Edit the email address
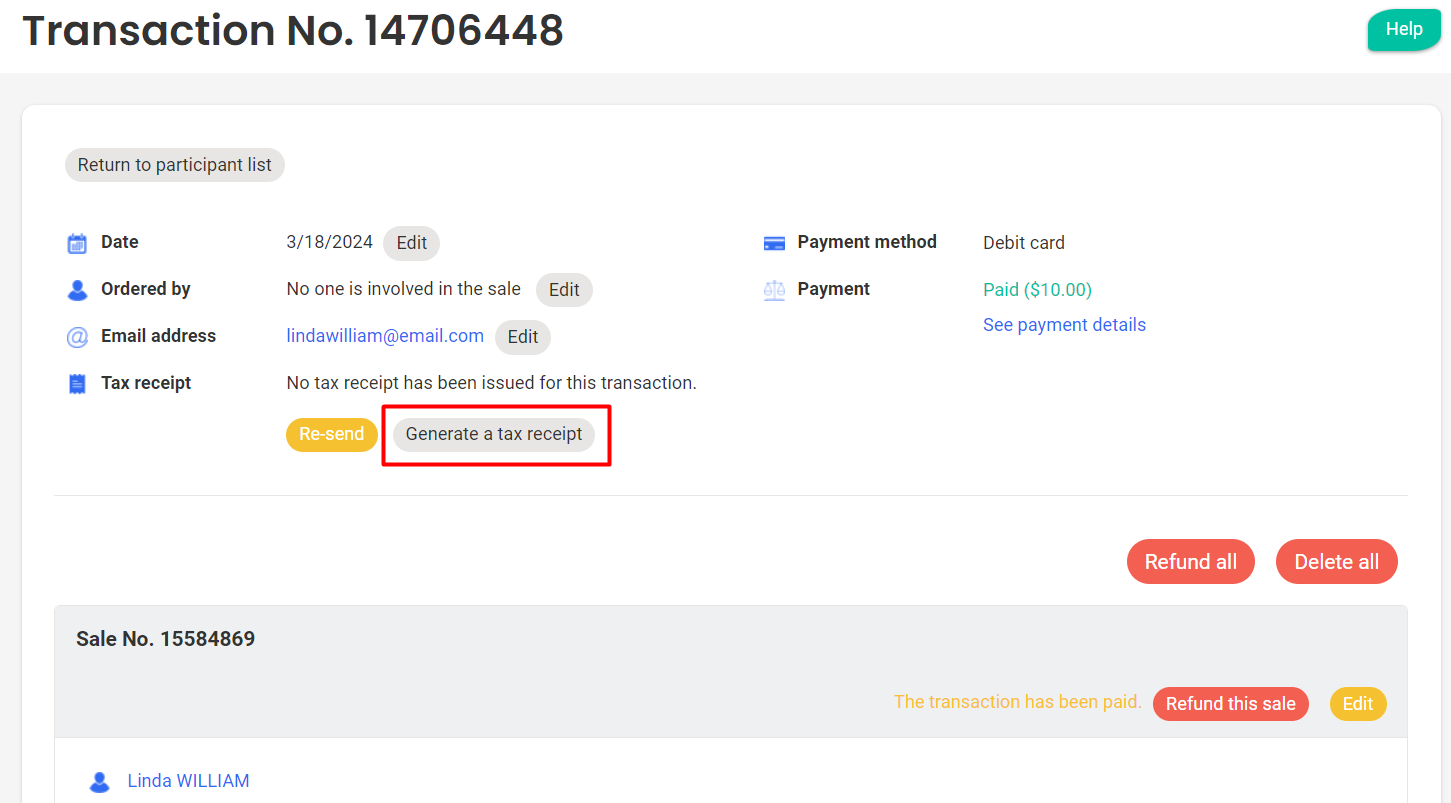Image resolution: width=1451 pixels, height=803 pixels. [x=522, y=337]
